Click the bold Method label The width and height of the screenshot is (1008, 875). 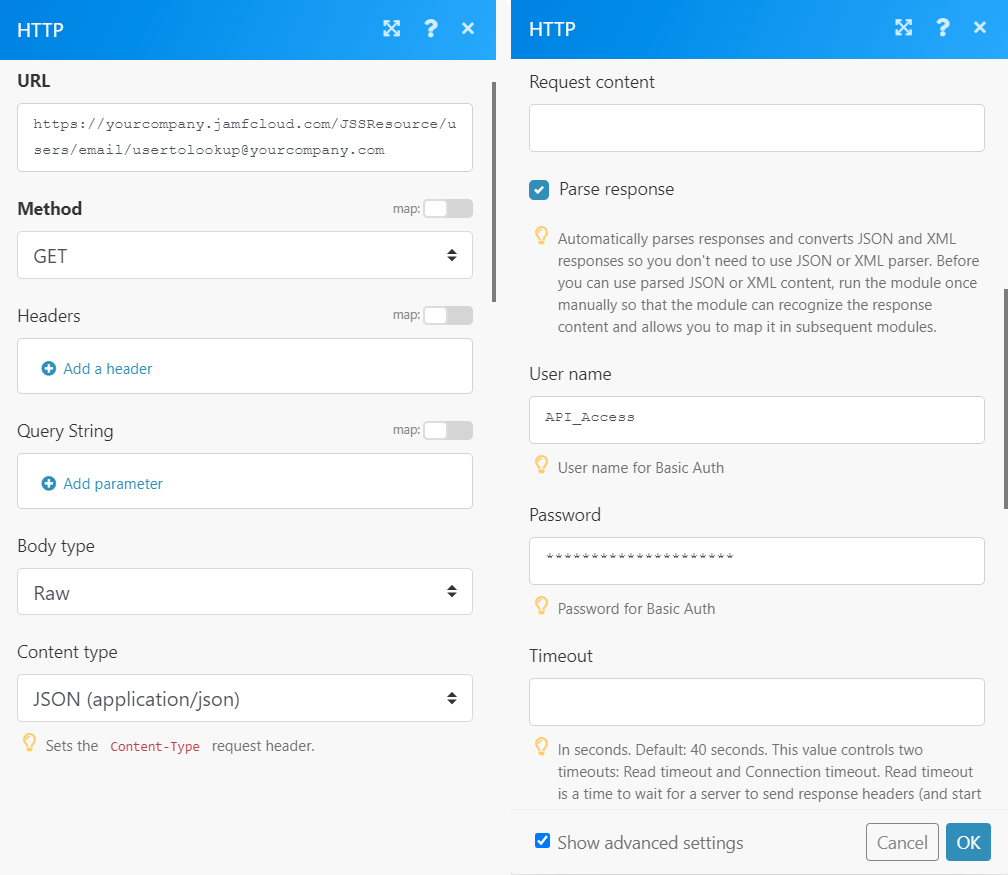pos(50,208)
